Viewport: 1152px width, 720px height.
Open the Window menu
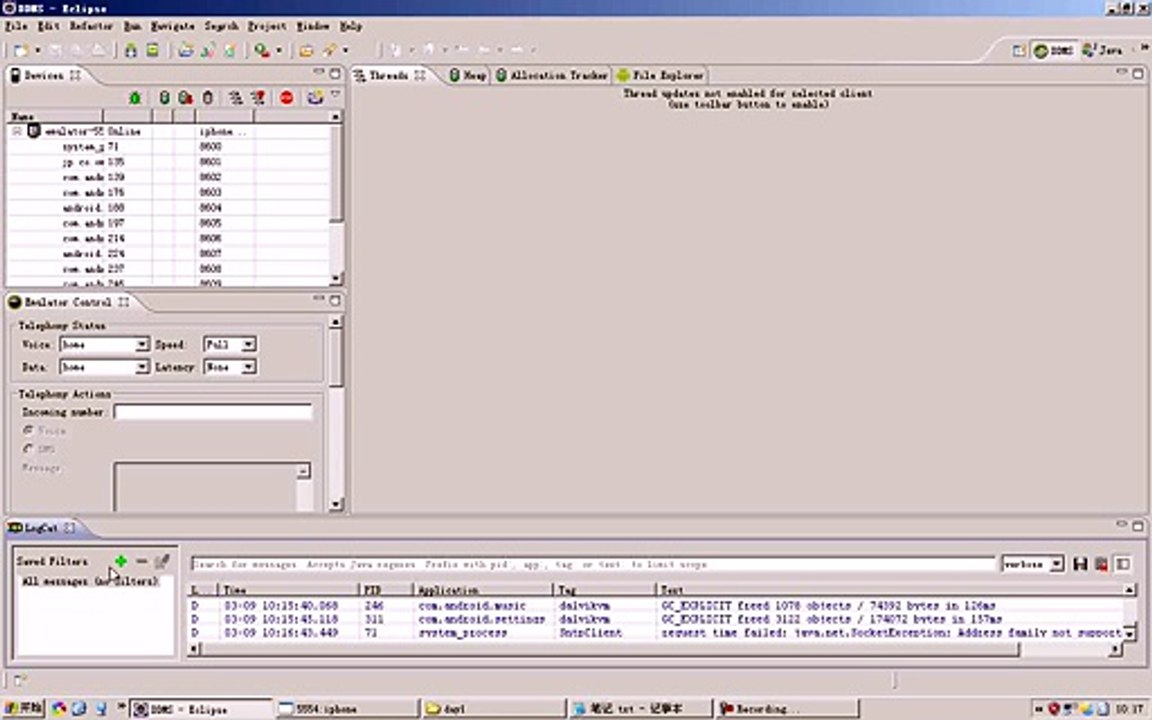click(x=312, y=26)
